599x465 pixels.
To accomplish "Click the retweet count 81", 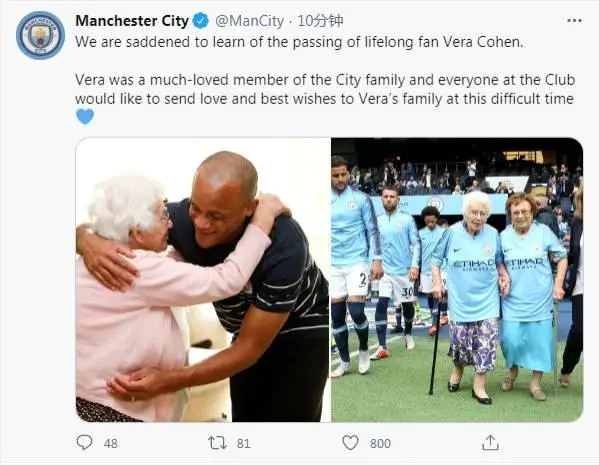I will 243,443.
